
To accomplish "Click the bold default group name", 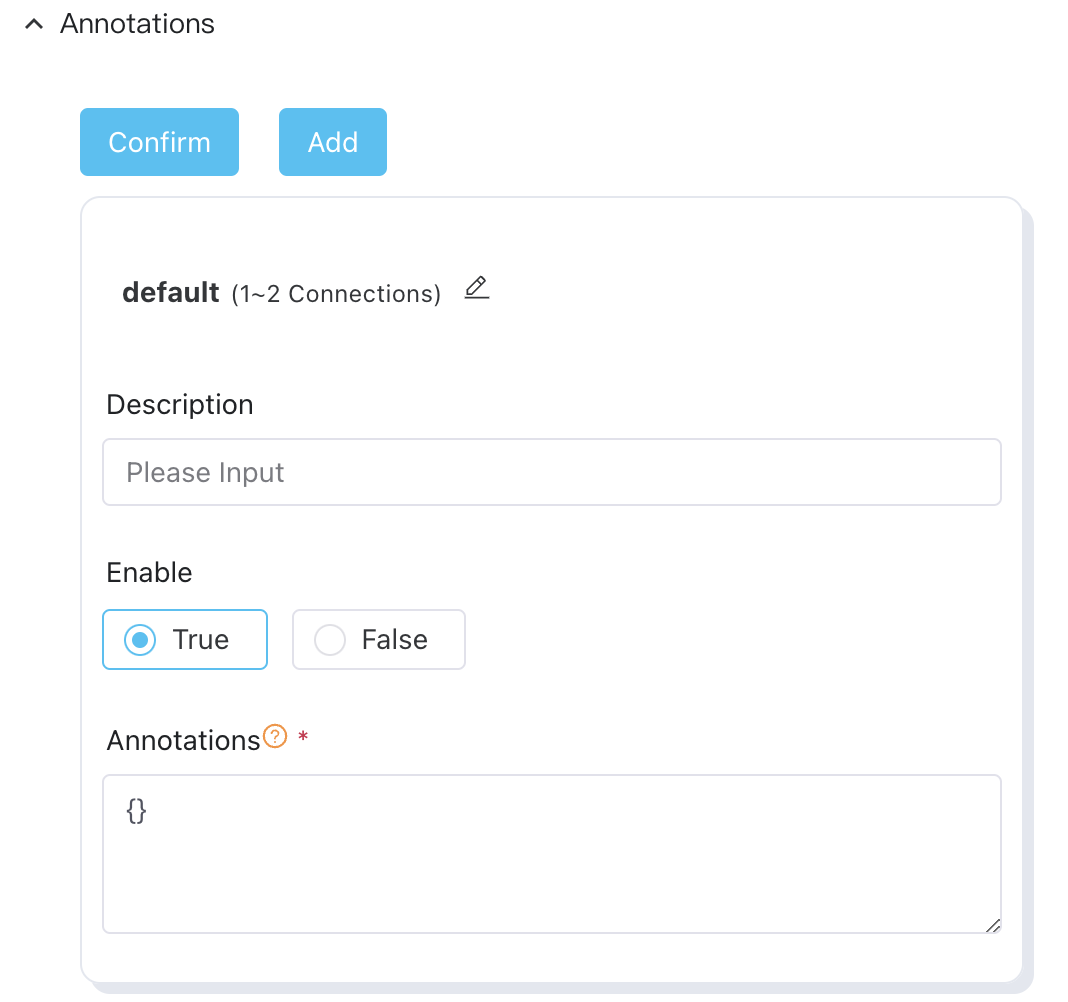I will point(170,293).
